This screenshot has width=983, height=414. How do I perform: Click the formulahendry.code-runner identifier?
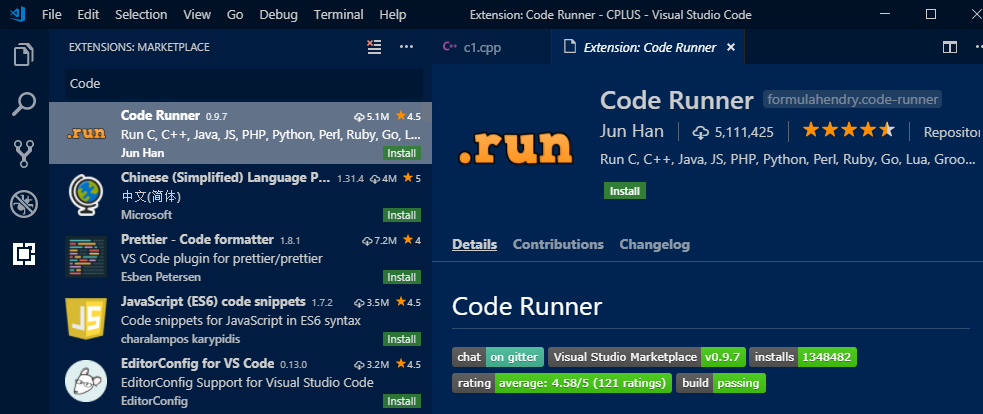tap(853, 99)
